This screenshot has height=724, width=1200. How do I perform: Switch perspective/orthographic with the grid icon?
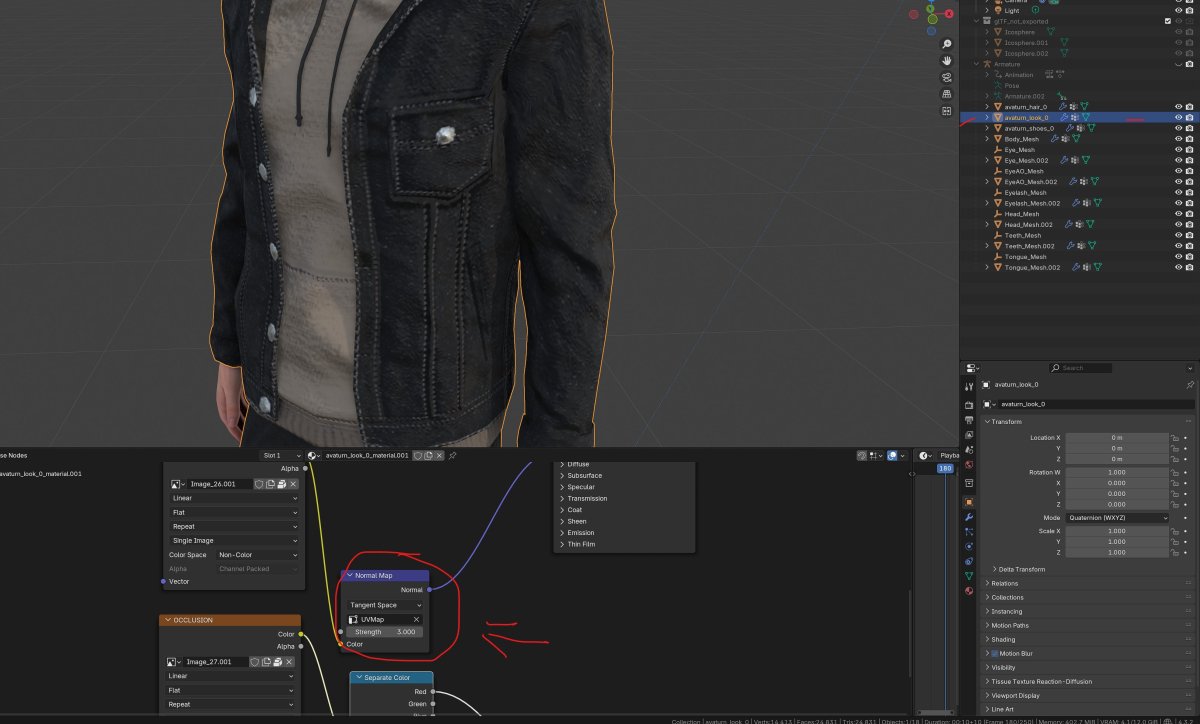[946, 94]
